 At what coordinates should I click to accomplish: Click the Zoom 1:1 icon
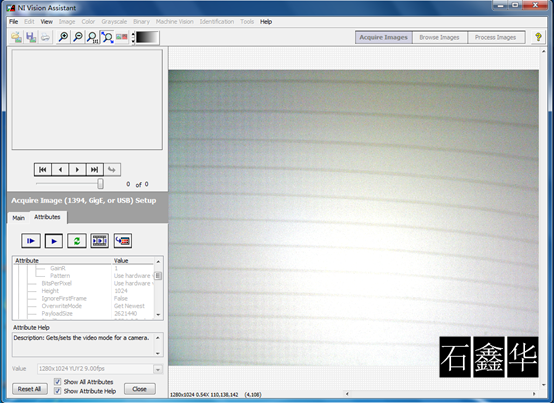tap(93, 37)
